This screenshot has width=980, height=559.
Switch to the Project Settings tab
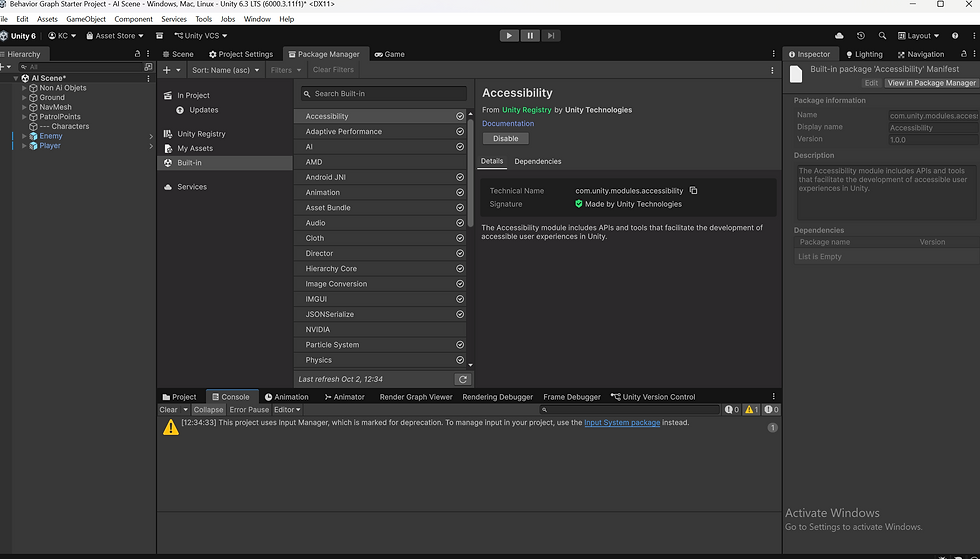[x=241, y=54]
